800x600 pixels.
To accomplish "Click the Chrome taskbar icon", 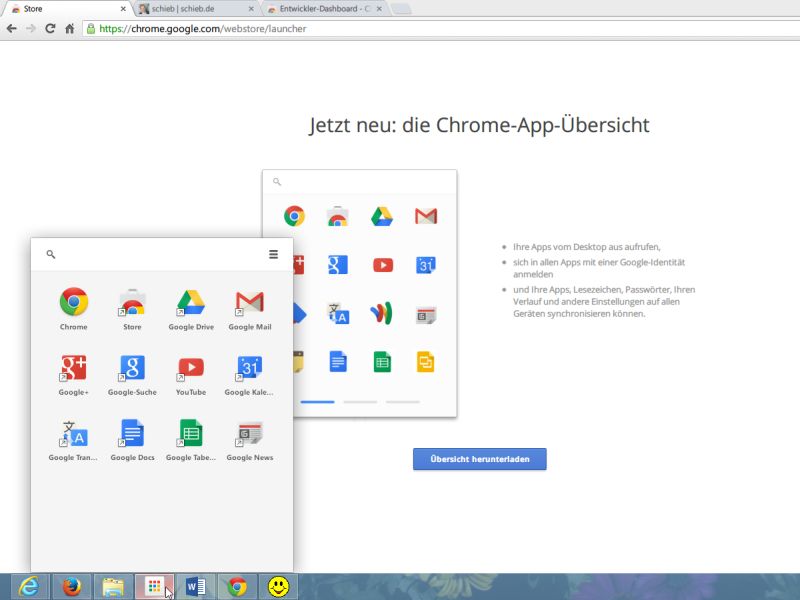I will pos(237,587).
